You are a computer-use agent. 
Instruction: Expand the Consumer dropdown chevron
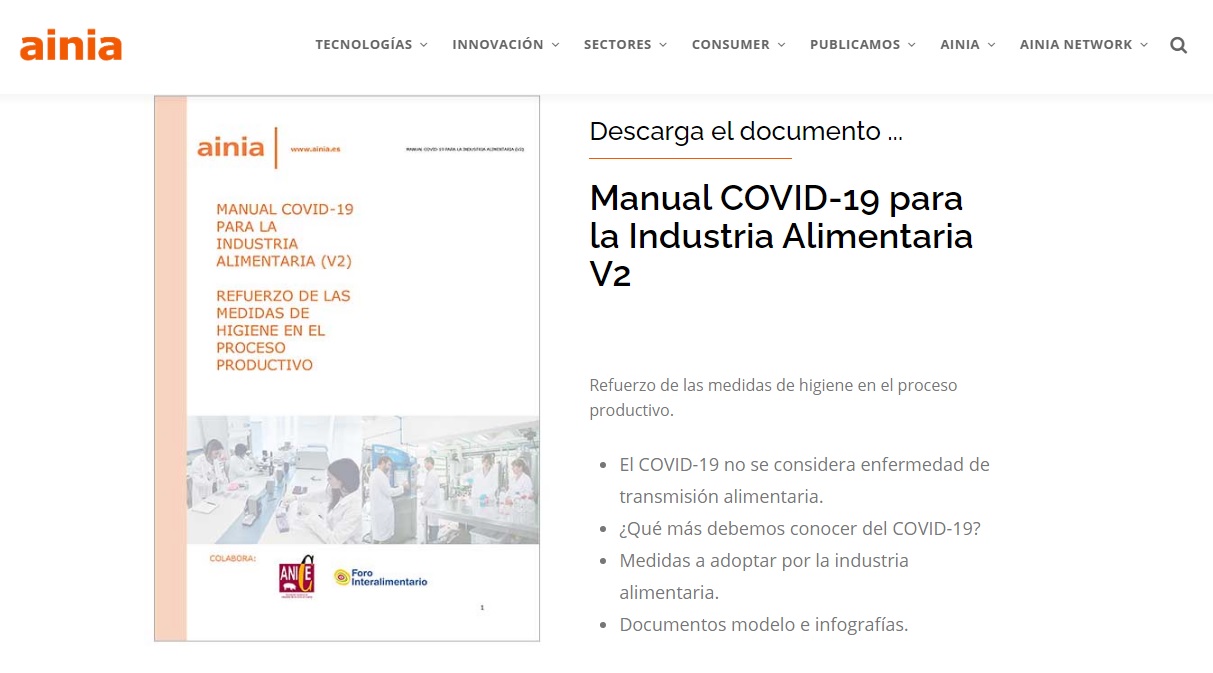pyautogui.click(x=781, y=45)
